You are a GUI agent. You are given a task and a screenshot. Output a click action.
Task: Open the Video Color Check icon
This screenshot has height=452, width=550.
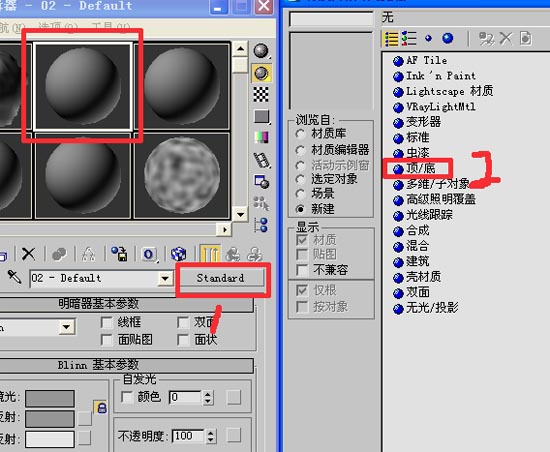(x=261, y=137)
